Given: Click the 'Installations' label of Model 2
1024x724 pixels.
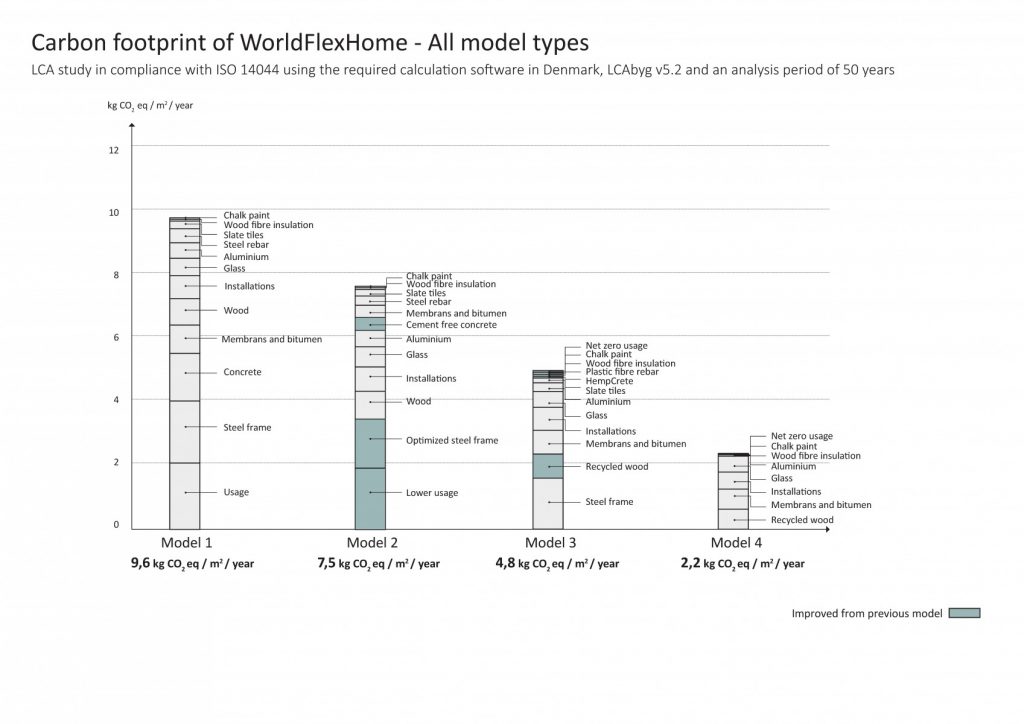Looking at the screenshot, I should click(x=431, y=379).
